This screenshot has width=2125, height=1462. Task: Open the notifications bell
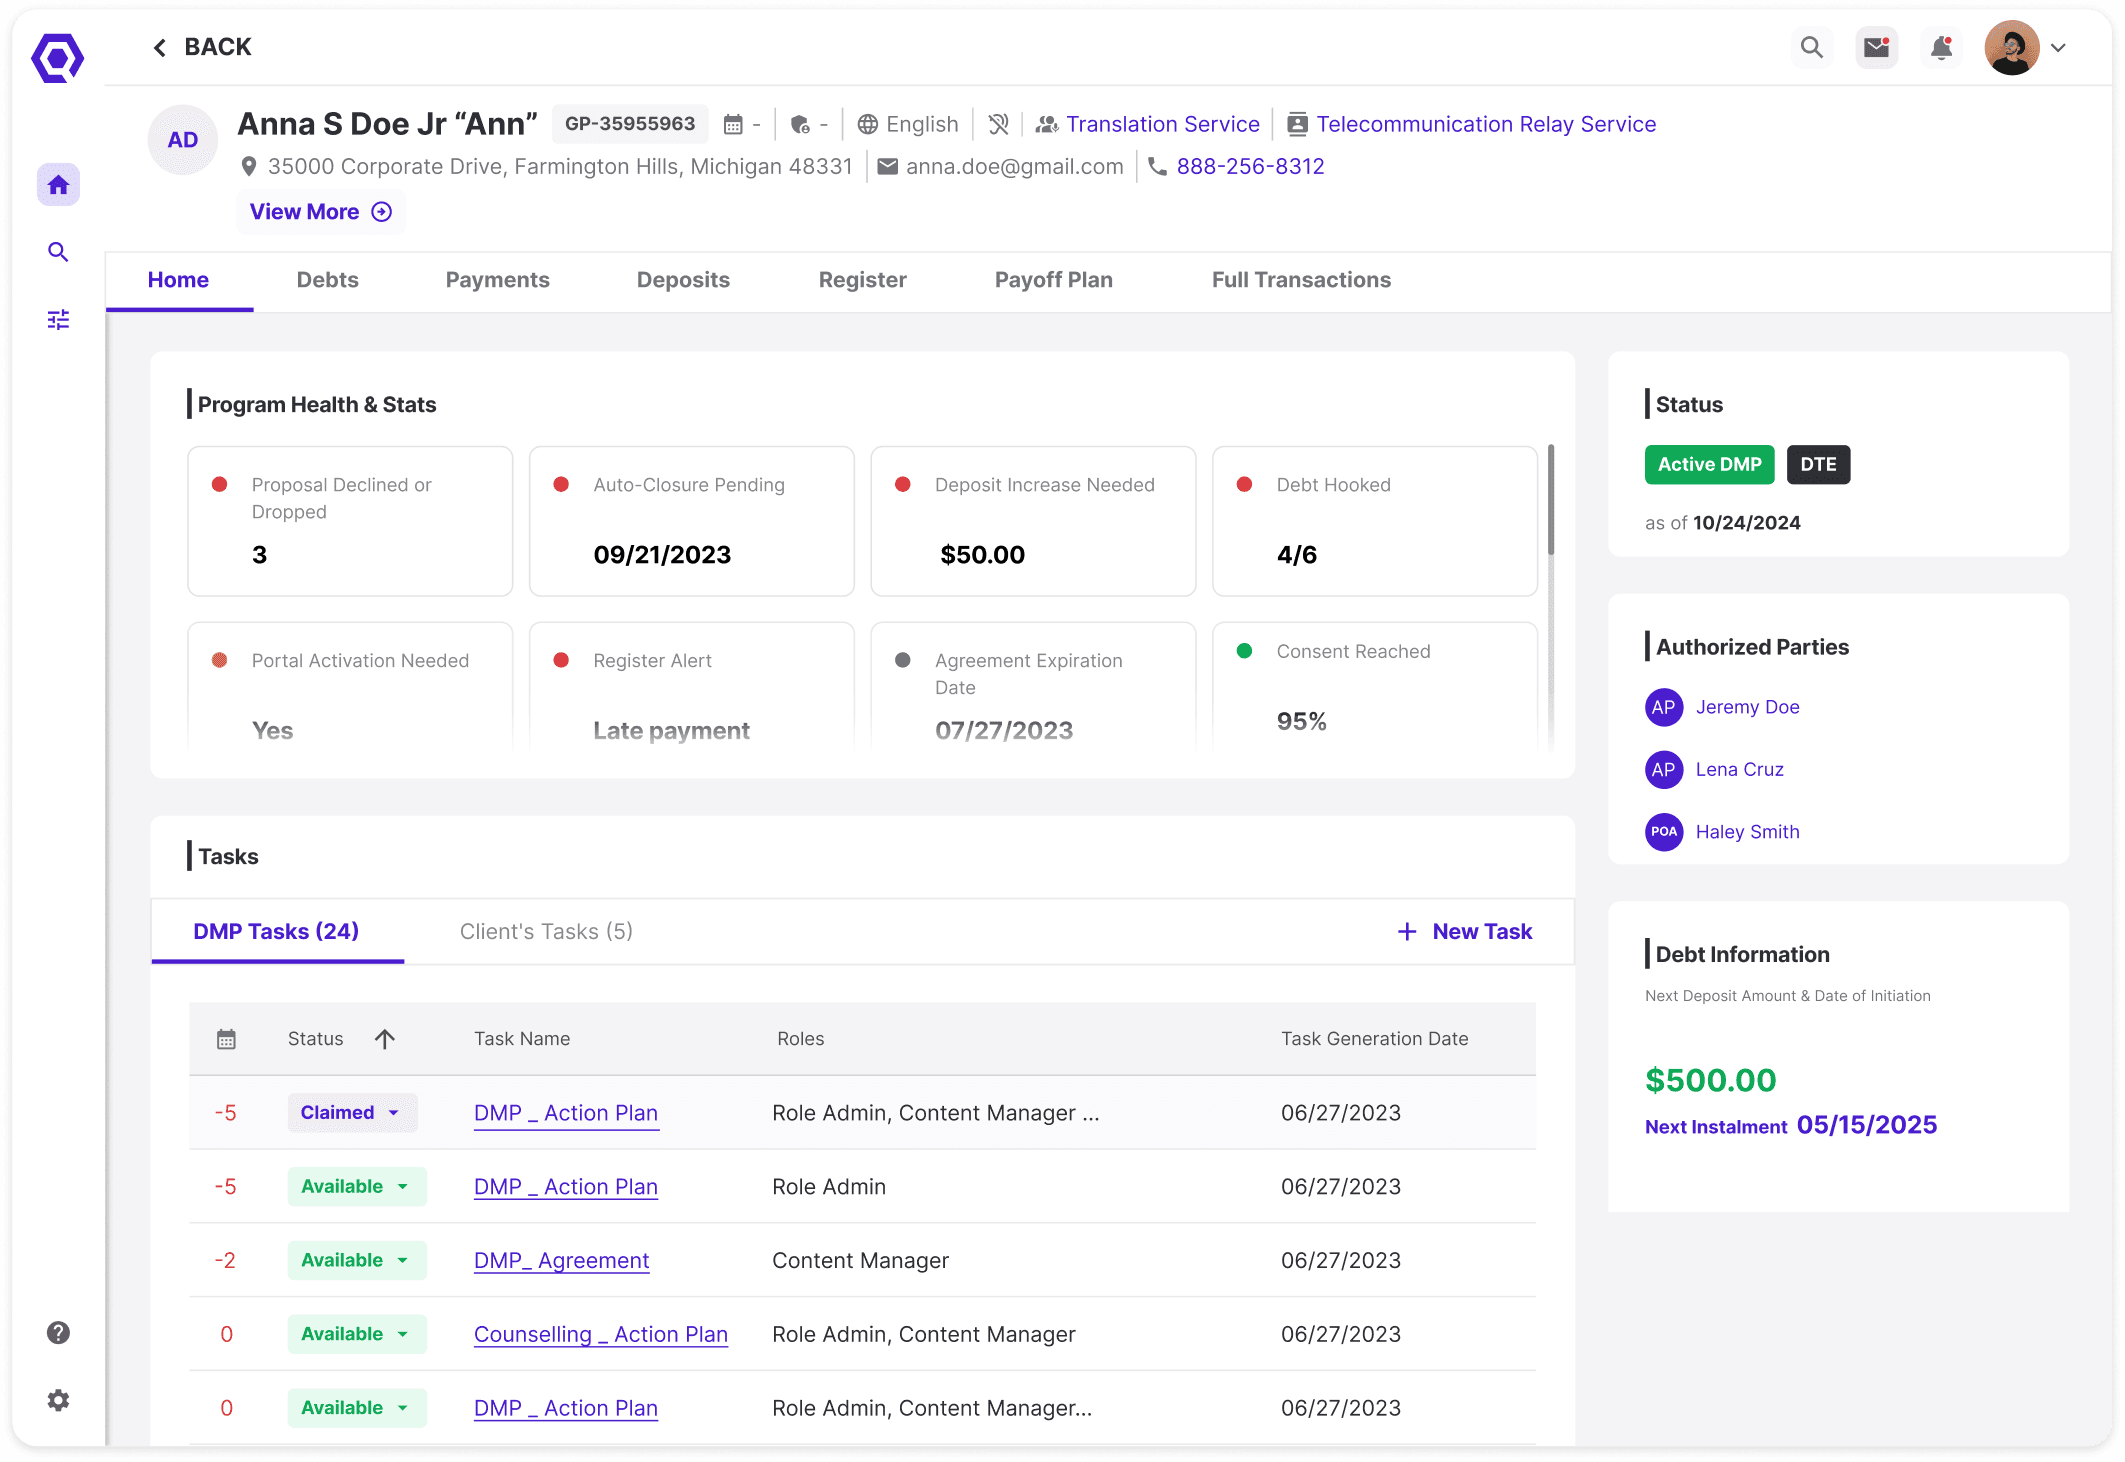(1941, 47)
